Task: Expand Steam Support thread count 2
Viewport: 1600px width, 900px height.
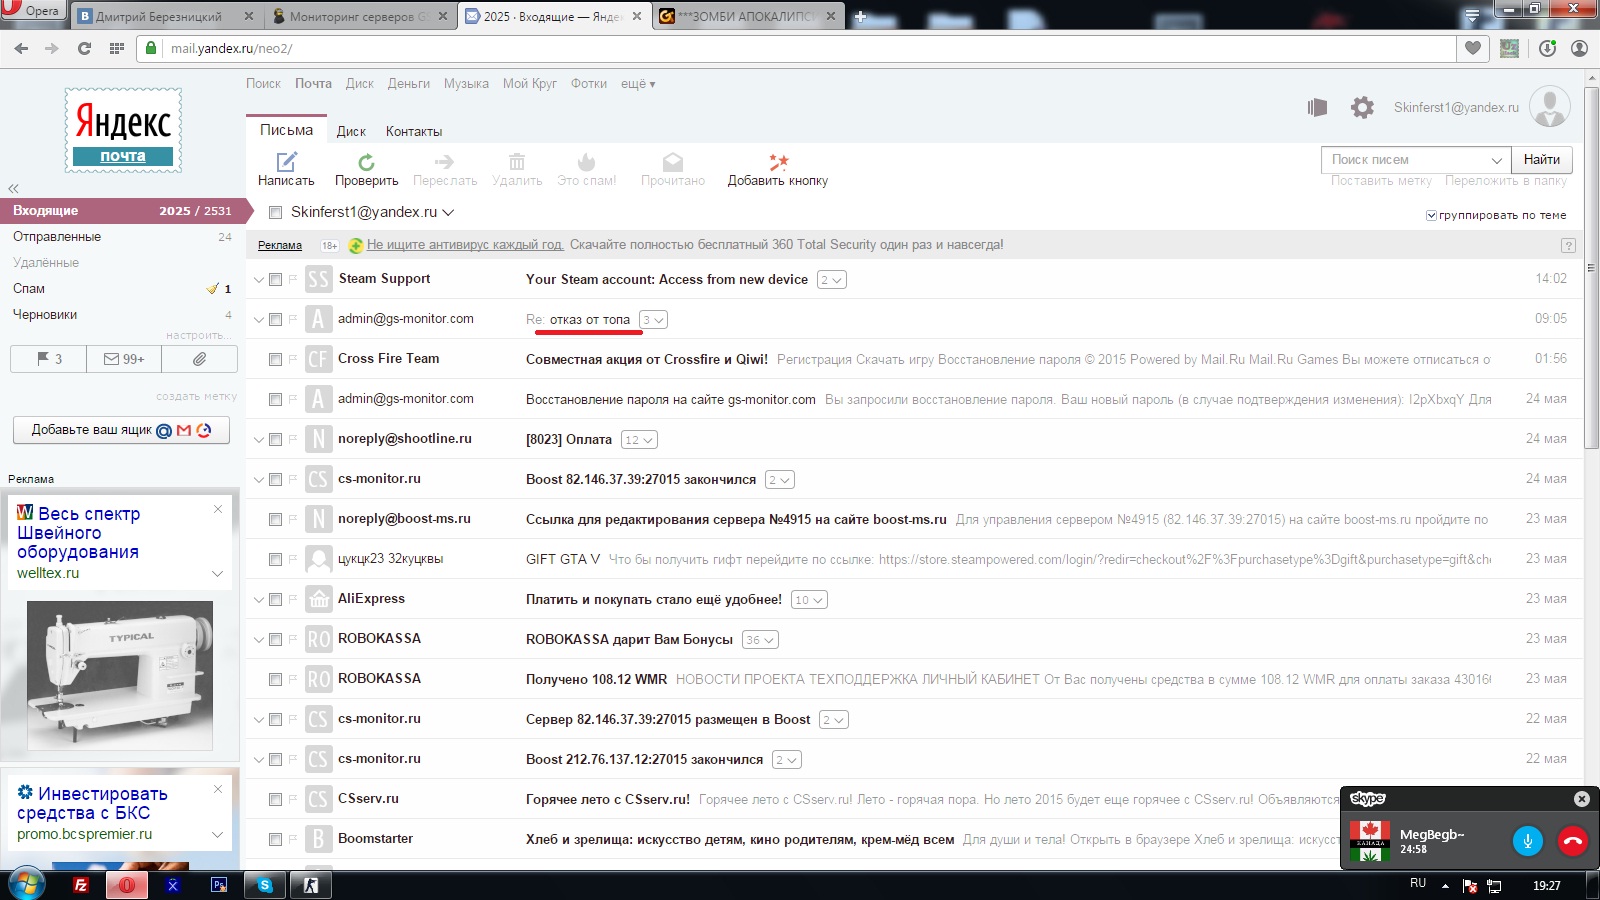Action: 832,280
